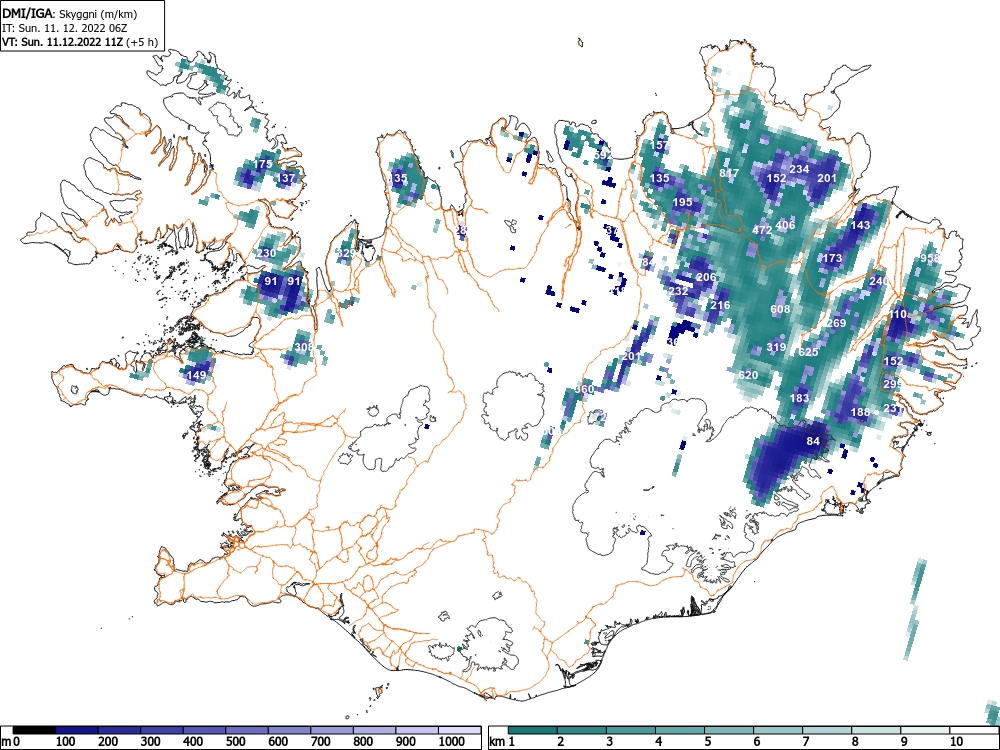Click the visibility value 625

808,352
